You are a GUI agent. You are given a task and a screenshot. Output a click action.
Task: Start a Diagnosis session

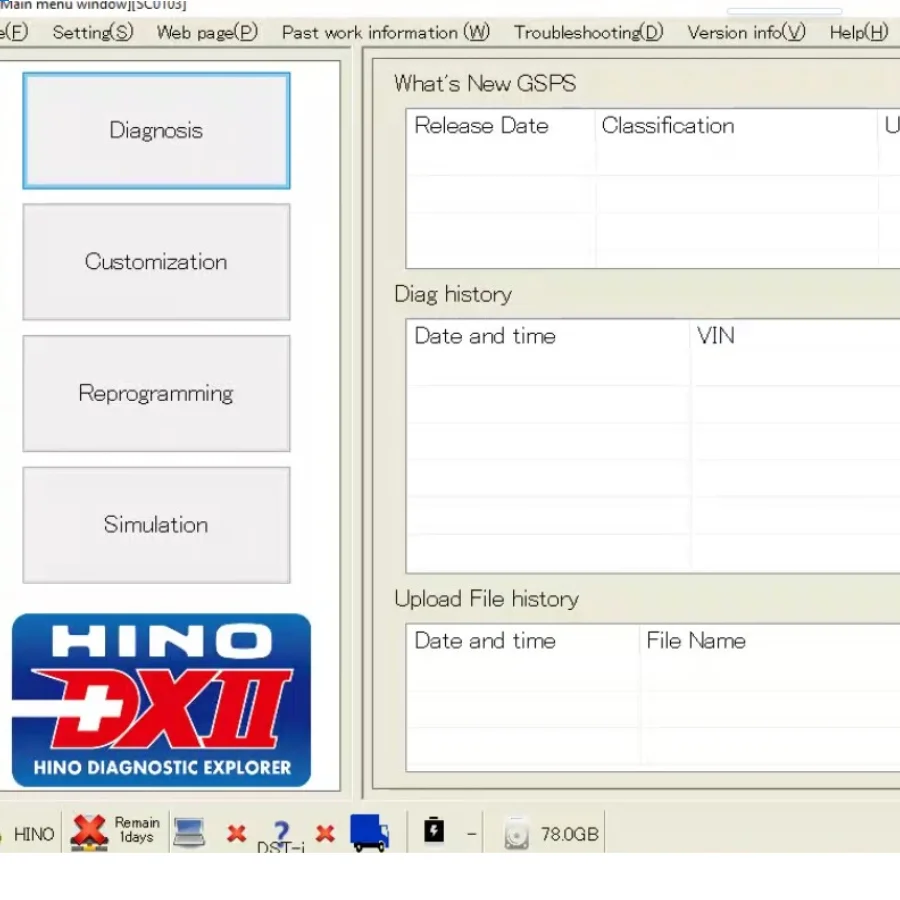click(156, 130)
